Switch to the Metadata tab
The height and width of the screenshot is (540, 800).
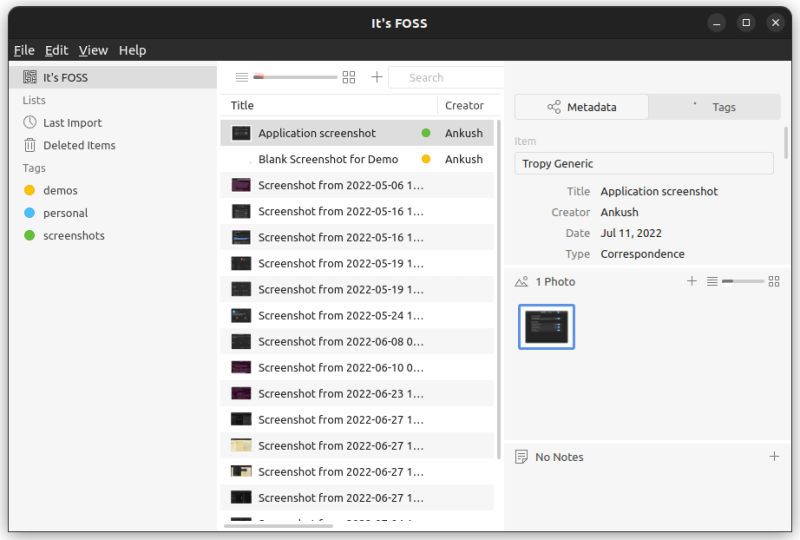582,107
